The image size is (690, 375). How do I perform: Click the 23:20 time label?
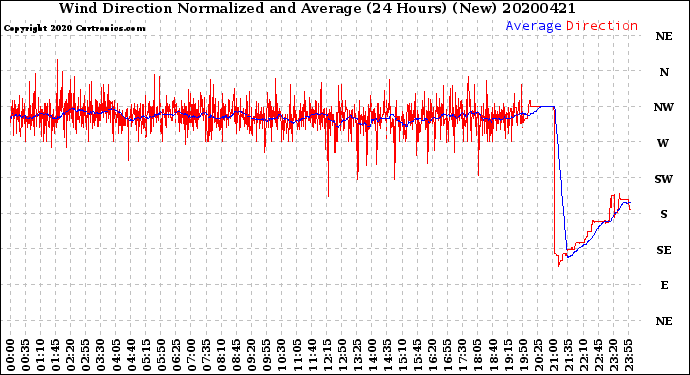point(613,355)
